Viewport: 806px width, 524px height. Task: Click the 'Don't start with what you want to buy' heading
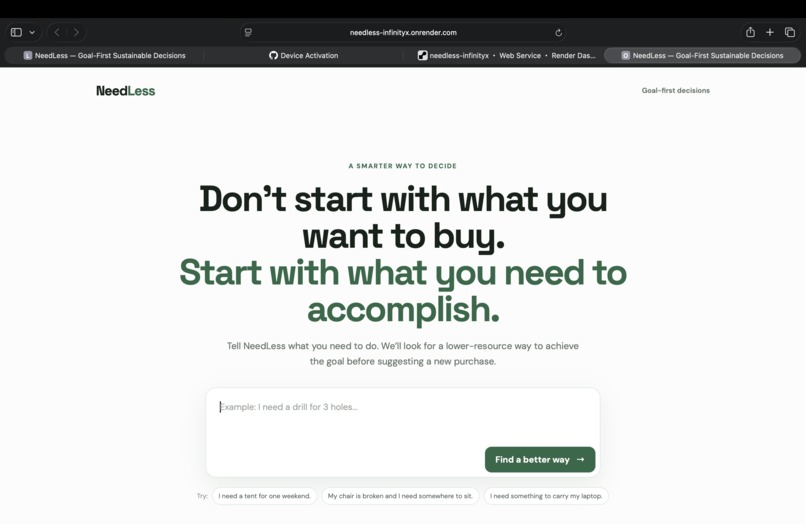pyautogui.click(x=403, y=218)
